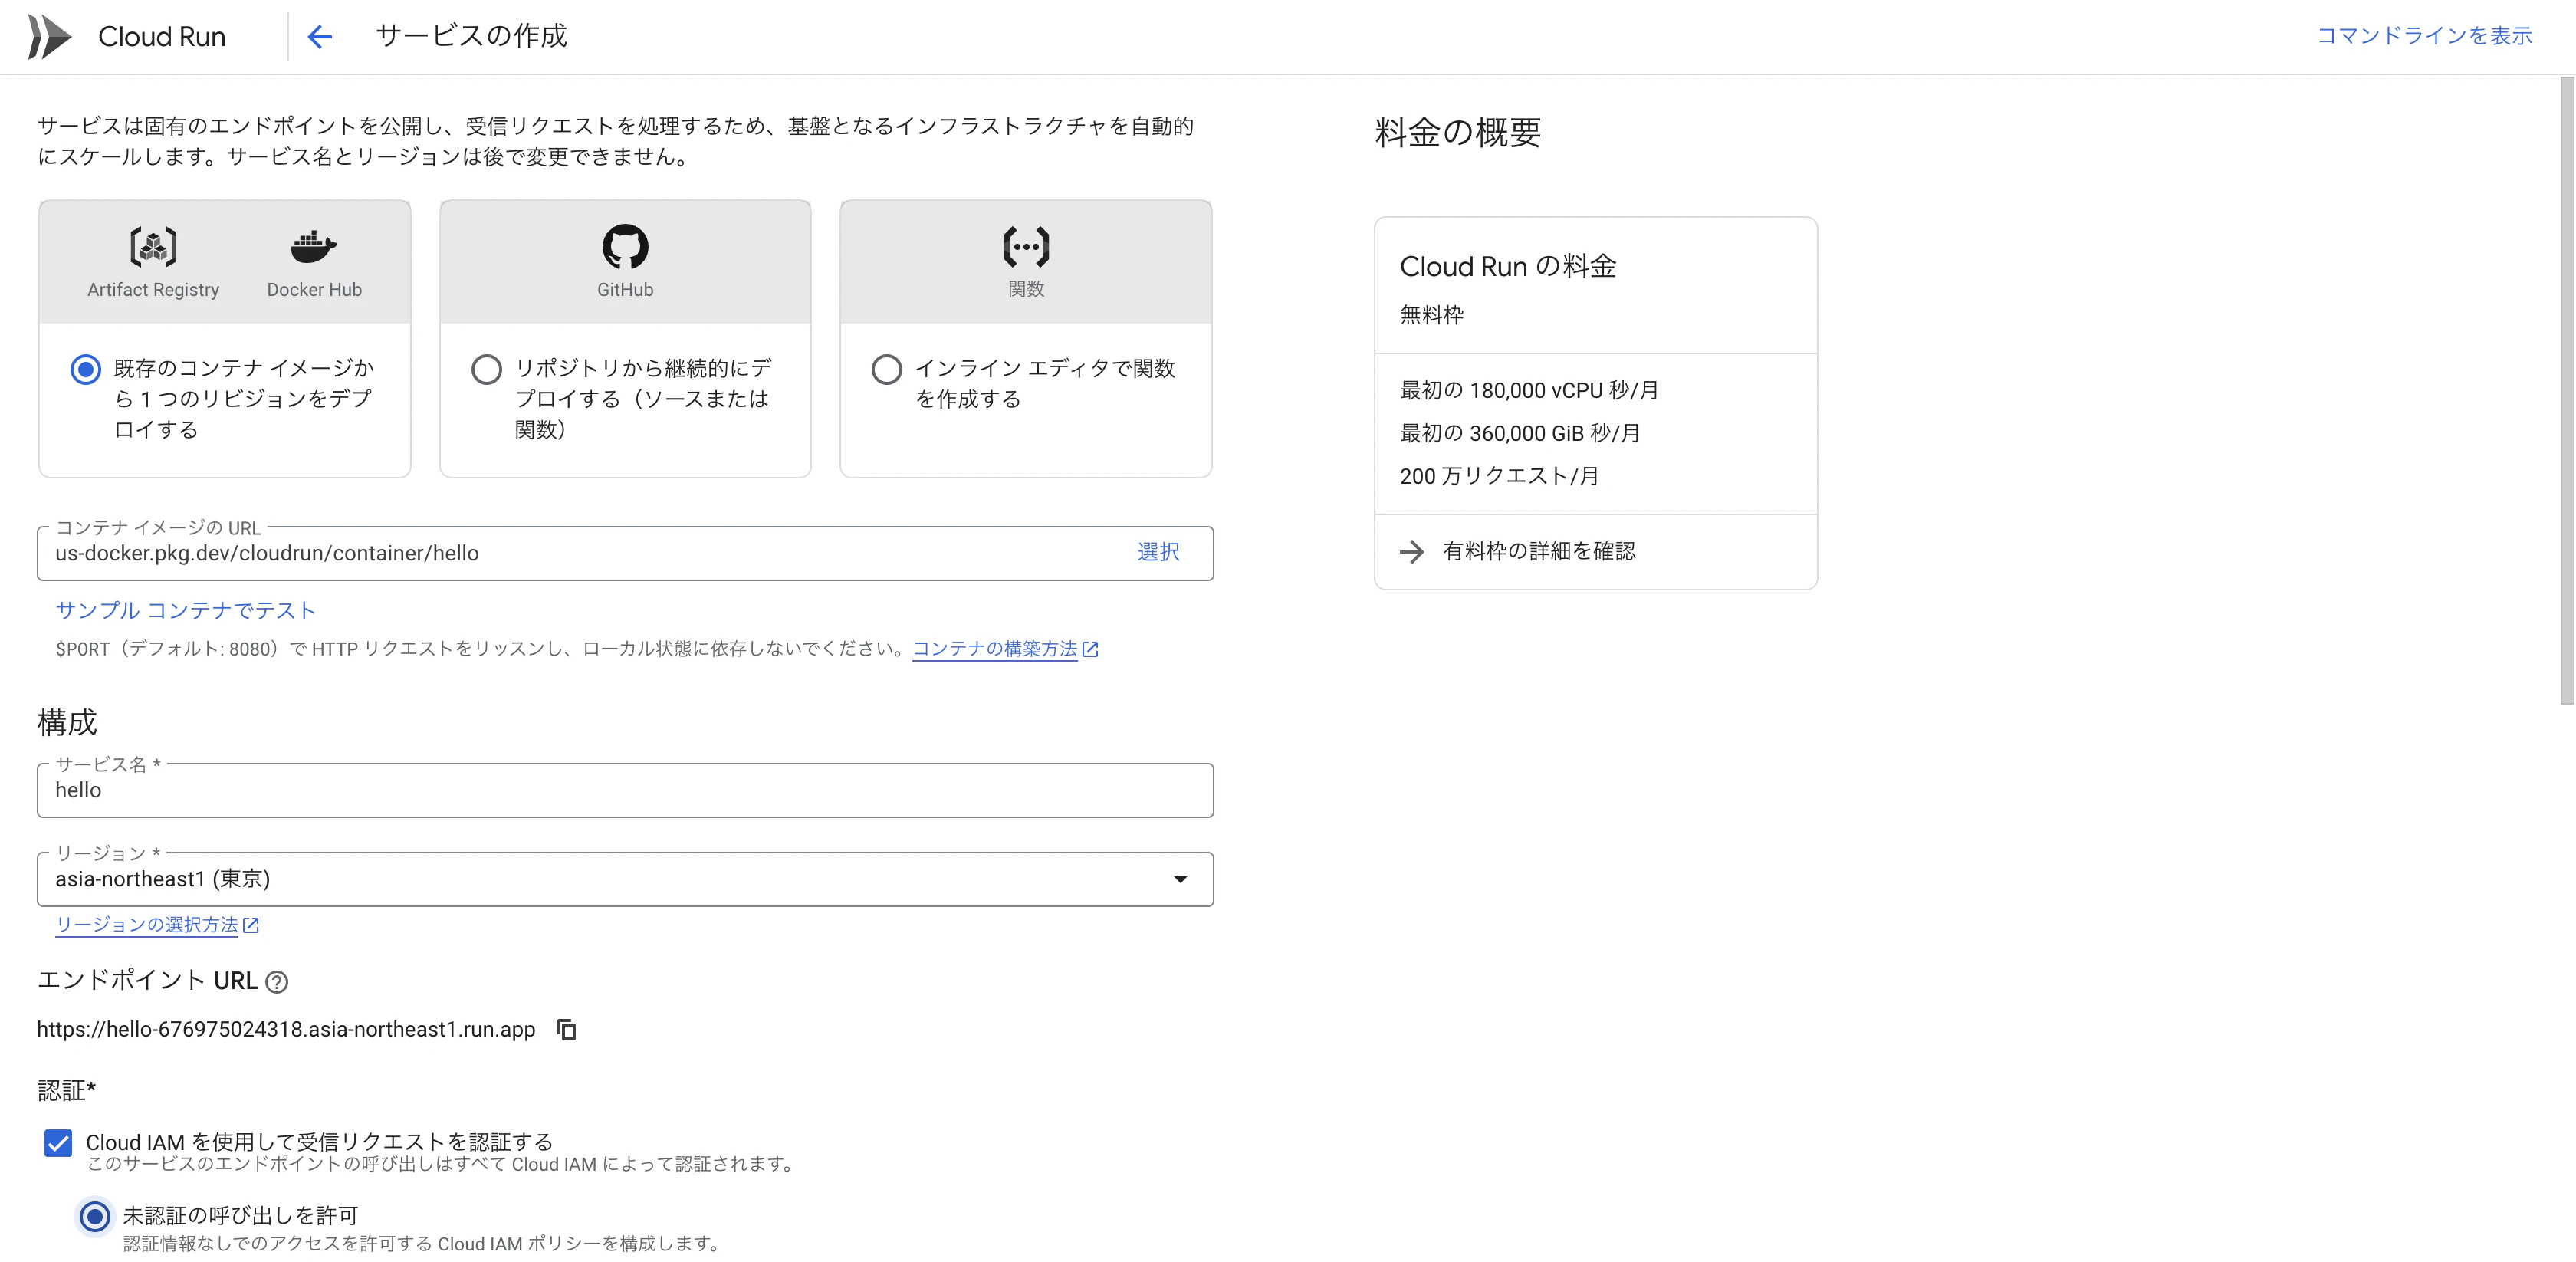The image size is (2576, 1262).
Task: Click the GitHub octocat icon
Action: (625, 246)
